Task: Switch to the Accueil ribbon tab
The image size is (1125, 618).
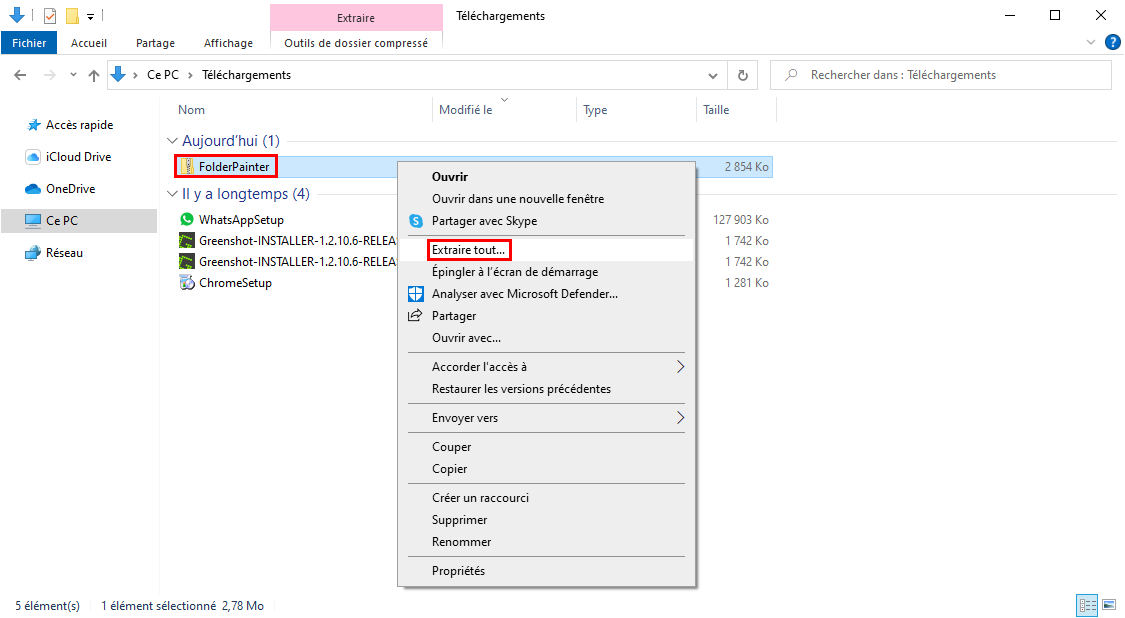Action: 89,43
